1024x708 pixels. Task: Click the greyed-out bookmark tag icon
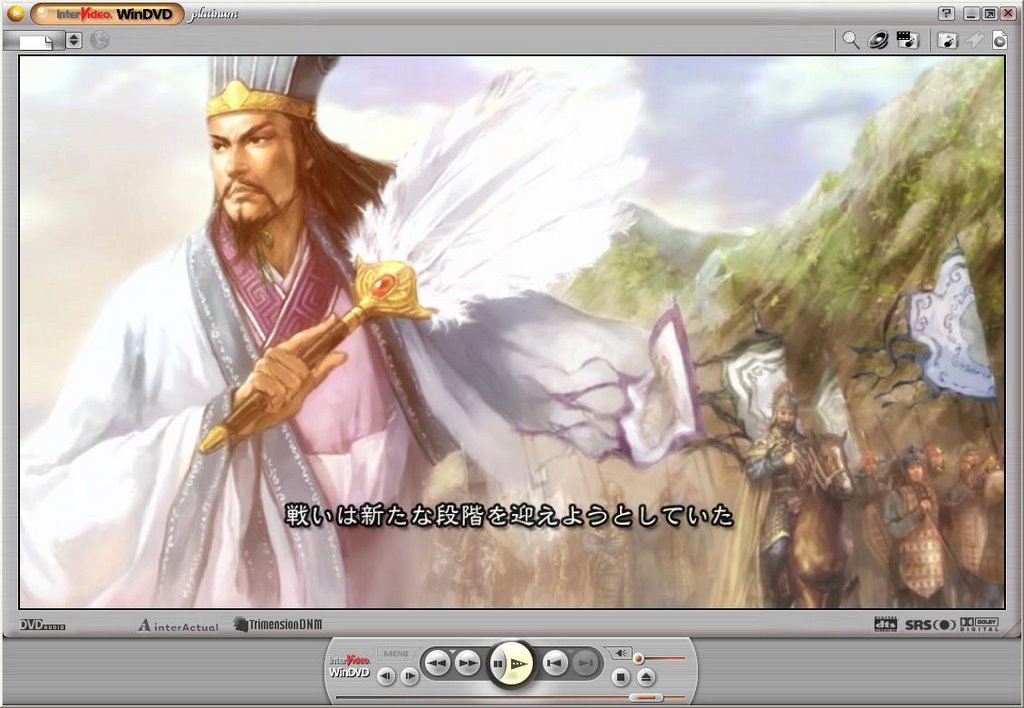pos(975,40)
